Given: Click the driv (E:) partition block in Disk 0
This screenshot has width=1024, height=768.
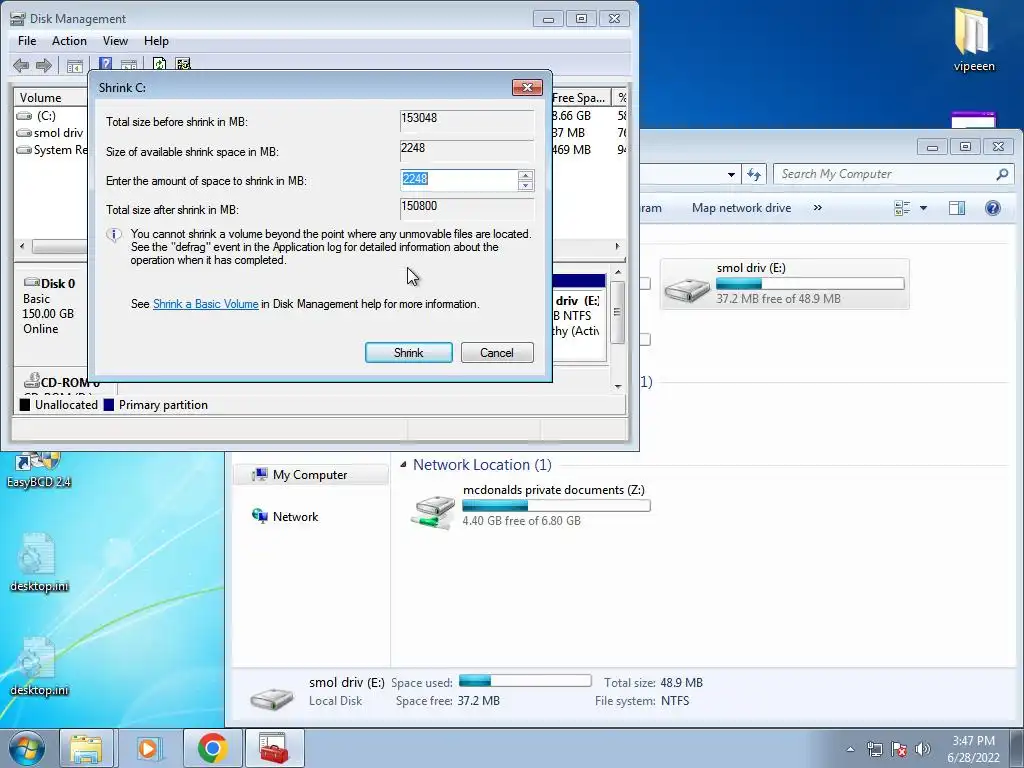Looking at the screenshot, I should (x=579, y=317).
